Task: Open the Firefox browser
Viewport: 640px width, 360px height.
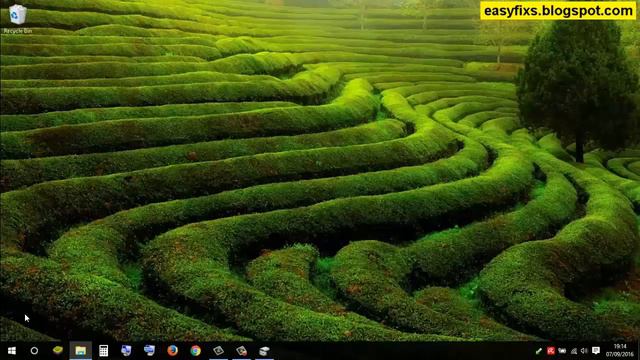Action: click(x=172, y=351)
